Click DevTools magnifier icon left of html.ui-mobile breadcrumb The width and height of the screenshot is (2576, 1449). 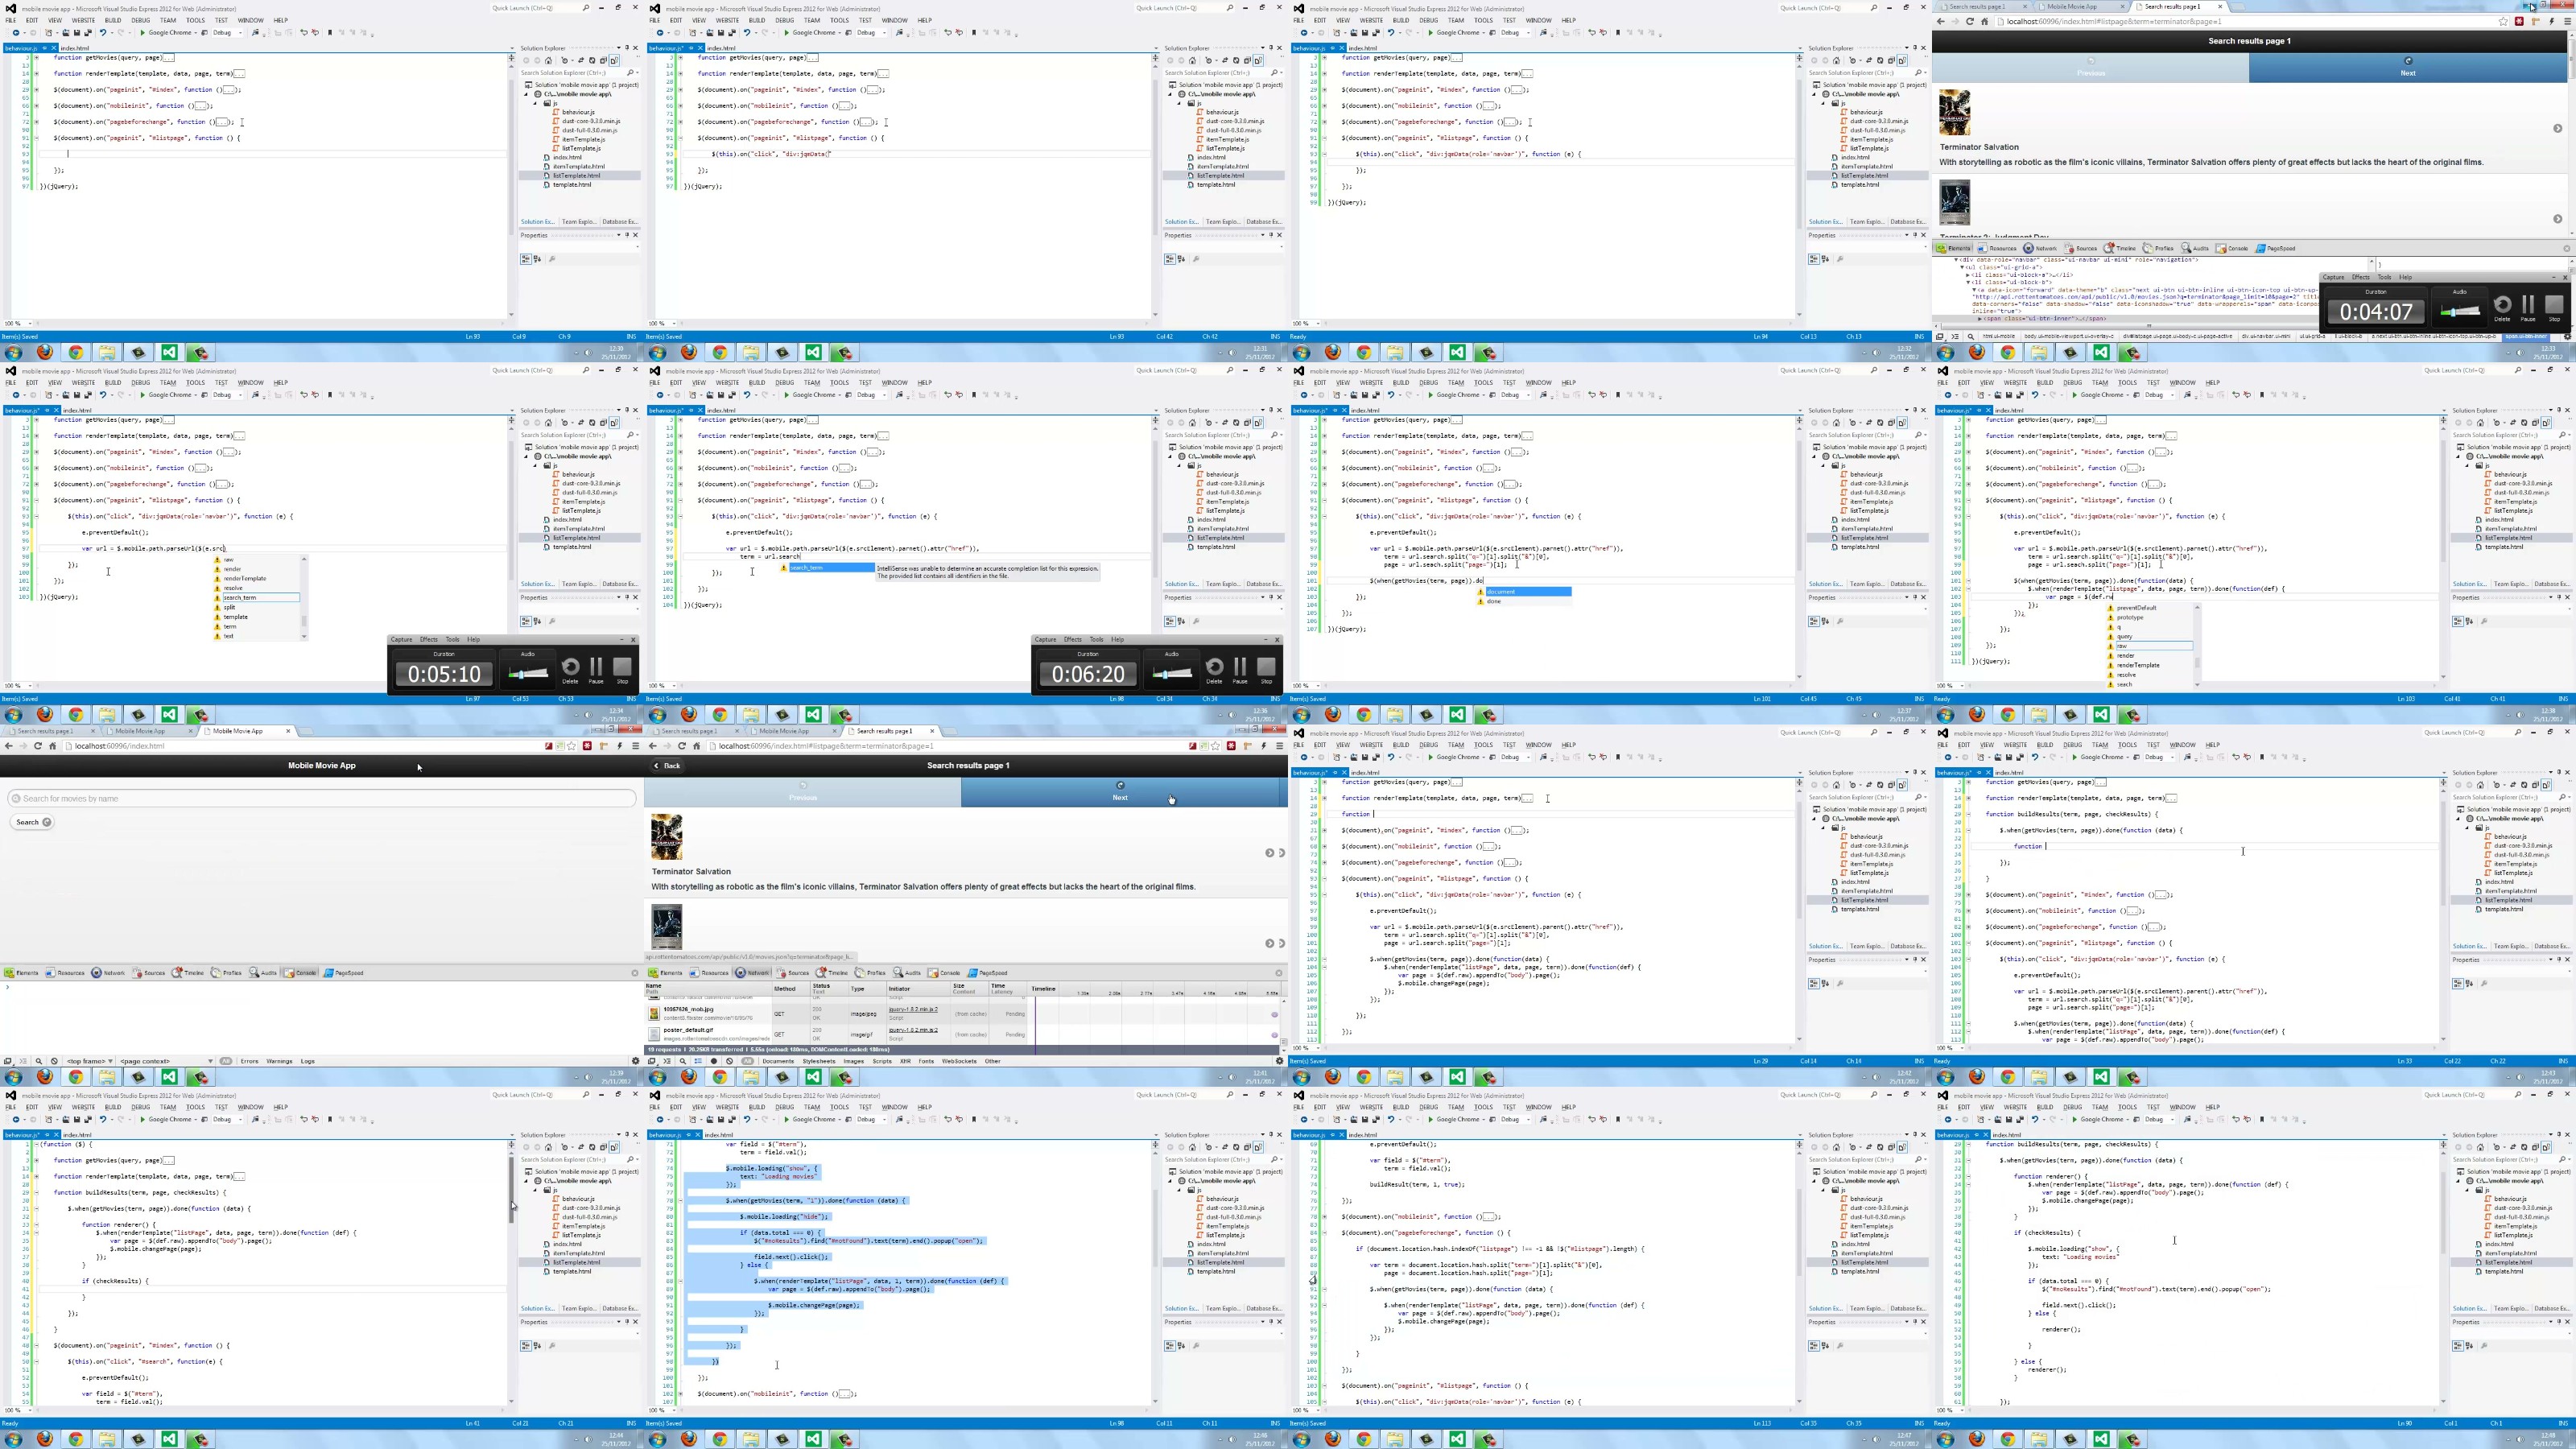(x=1970, y=337)
